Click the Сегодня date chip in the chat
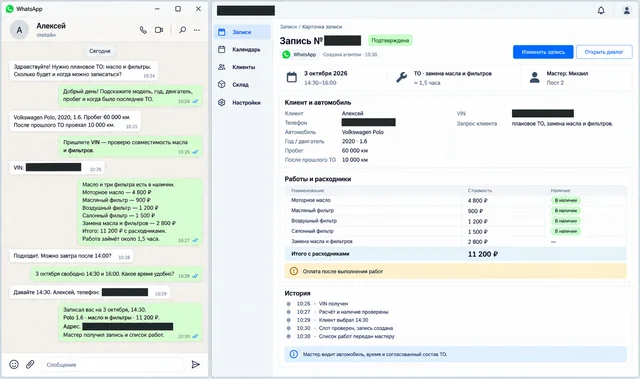This screenshot has height=379, width=640. click(100, 51)
